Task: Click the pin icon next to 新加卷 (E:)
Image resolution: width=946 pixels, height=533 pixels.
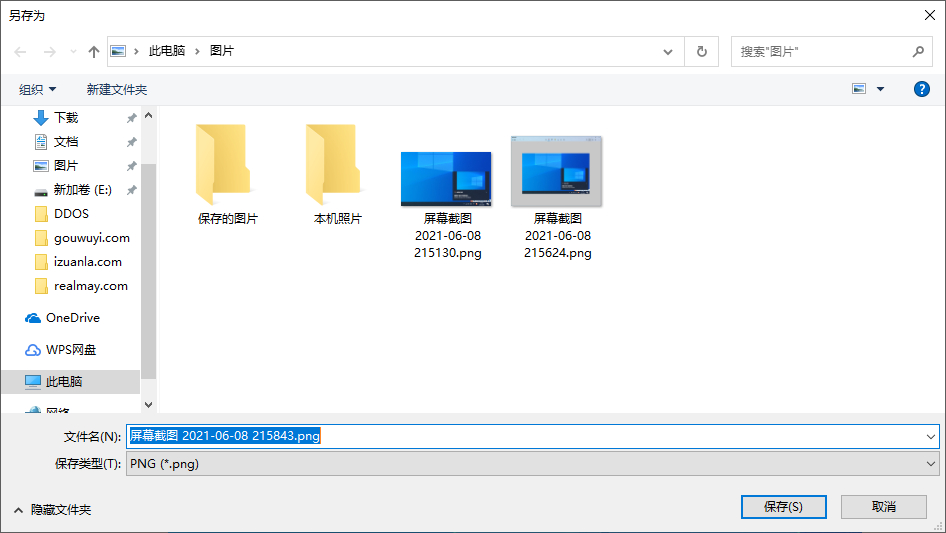Action: pyautogui.click(x=131, y=191)
